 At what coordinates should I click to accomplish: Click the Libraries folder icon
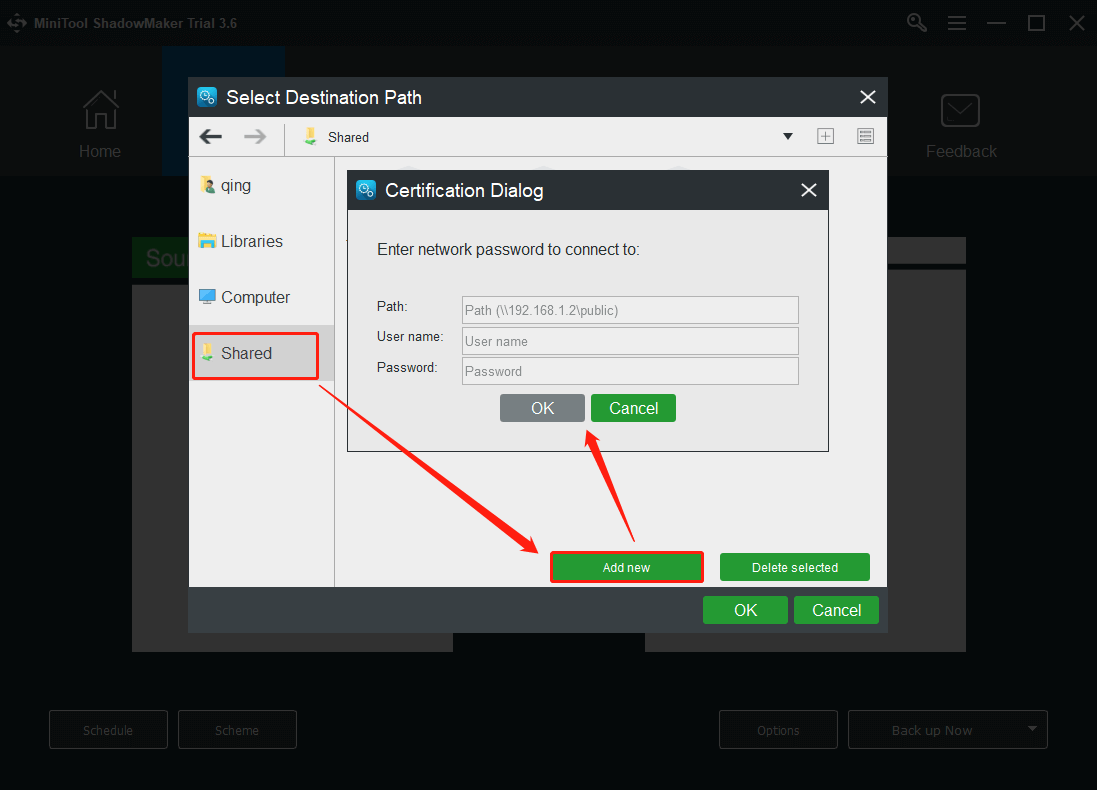tap(207, 241)
